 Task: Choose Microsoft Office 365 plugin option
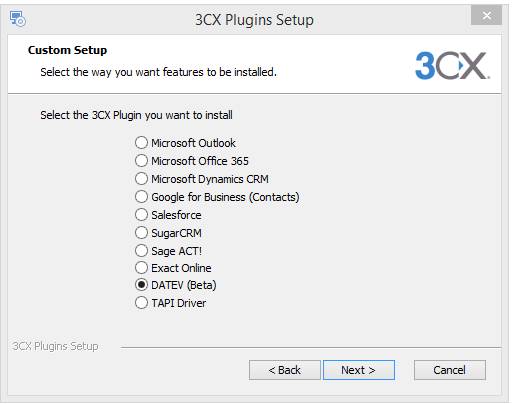(x=141, y=161)
